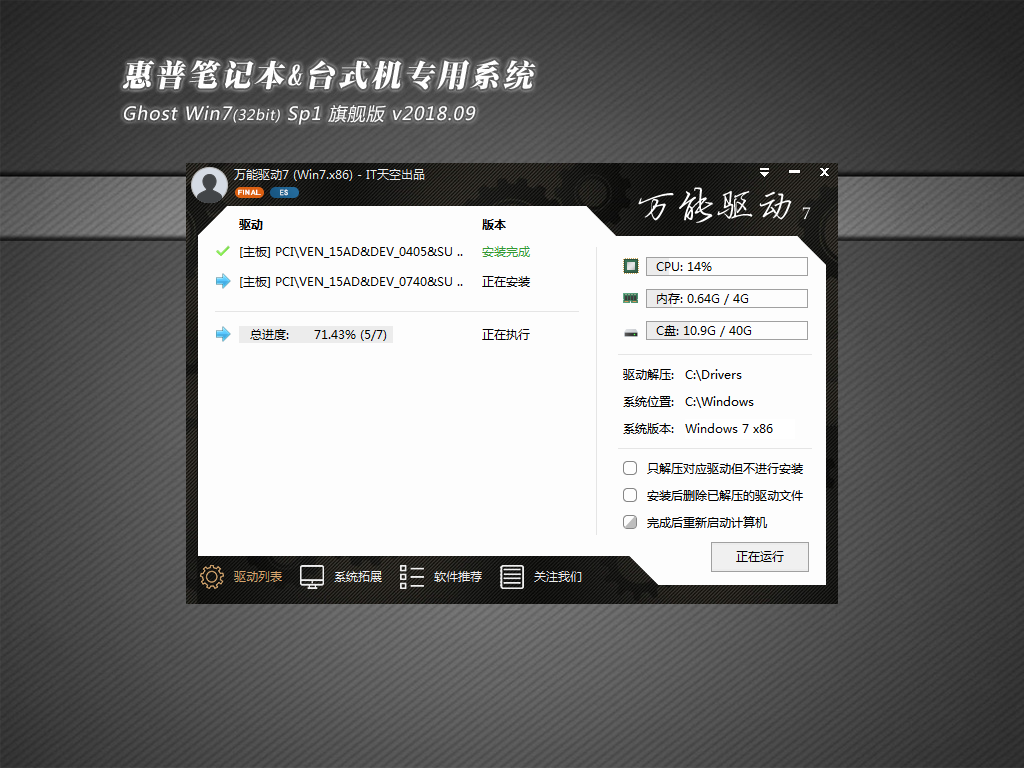Click the 正在运行 button
The height and width of the screenshot is (768, 1024).
click(759, 557)
